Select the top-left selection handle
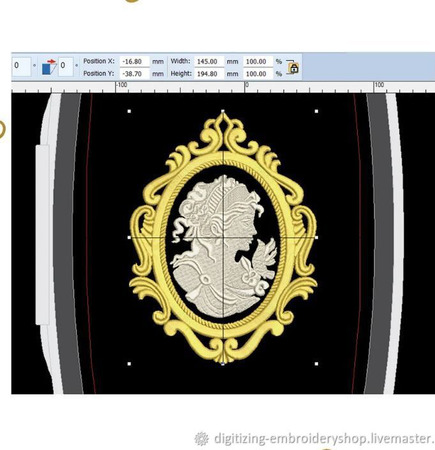 [x=129, y=111]
